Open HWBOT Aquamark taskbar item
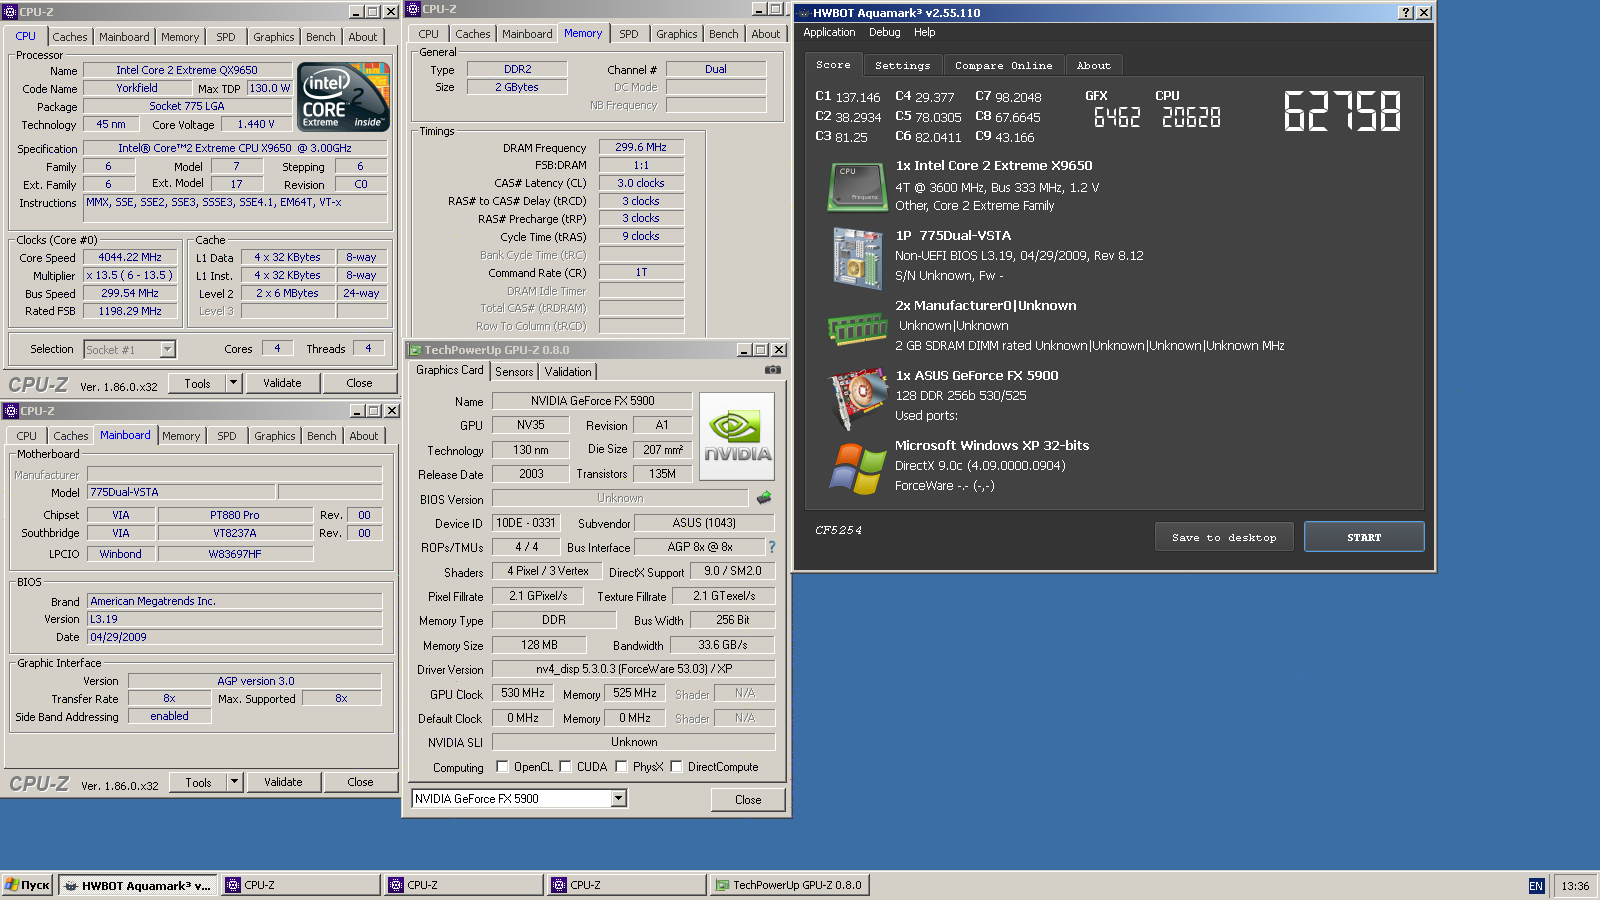The image size is (1600, 900). 138,885
